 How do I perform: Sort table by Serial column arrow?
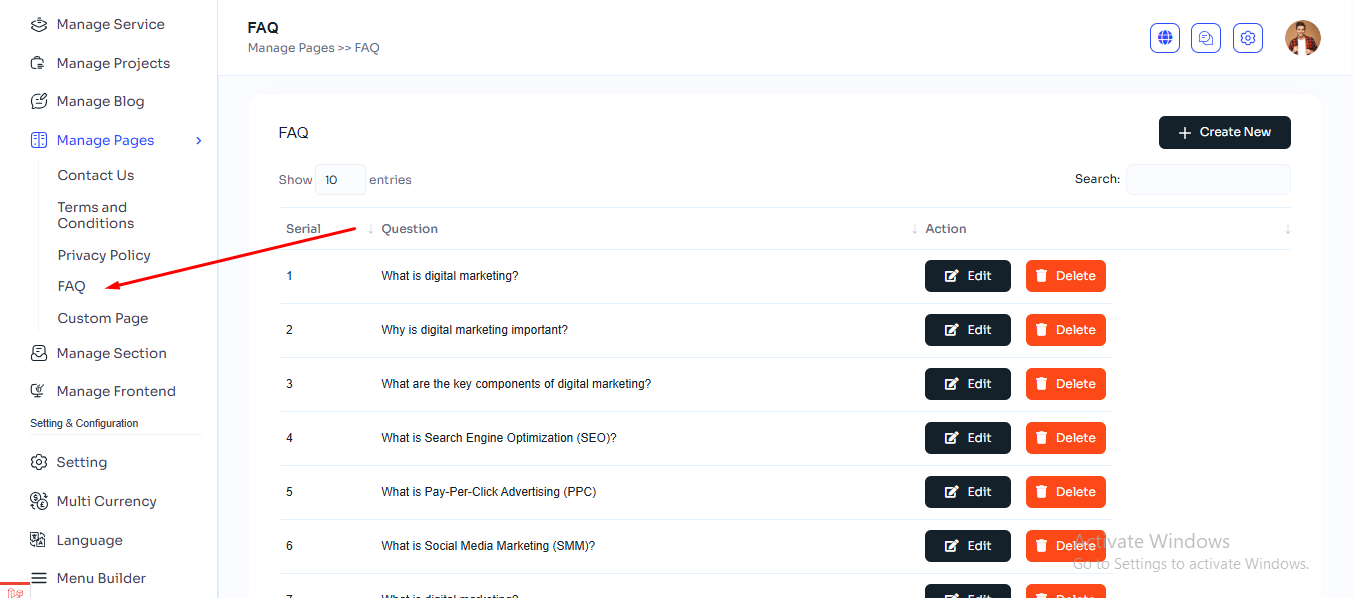click(x=370, y=229)
